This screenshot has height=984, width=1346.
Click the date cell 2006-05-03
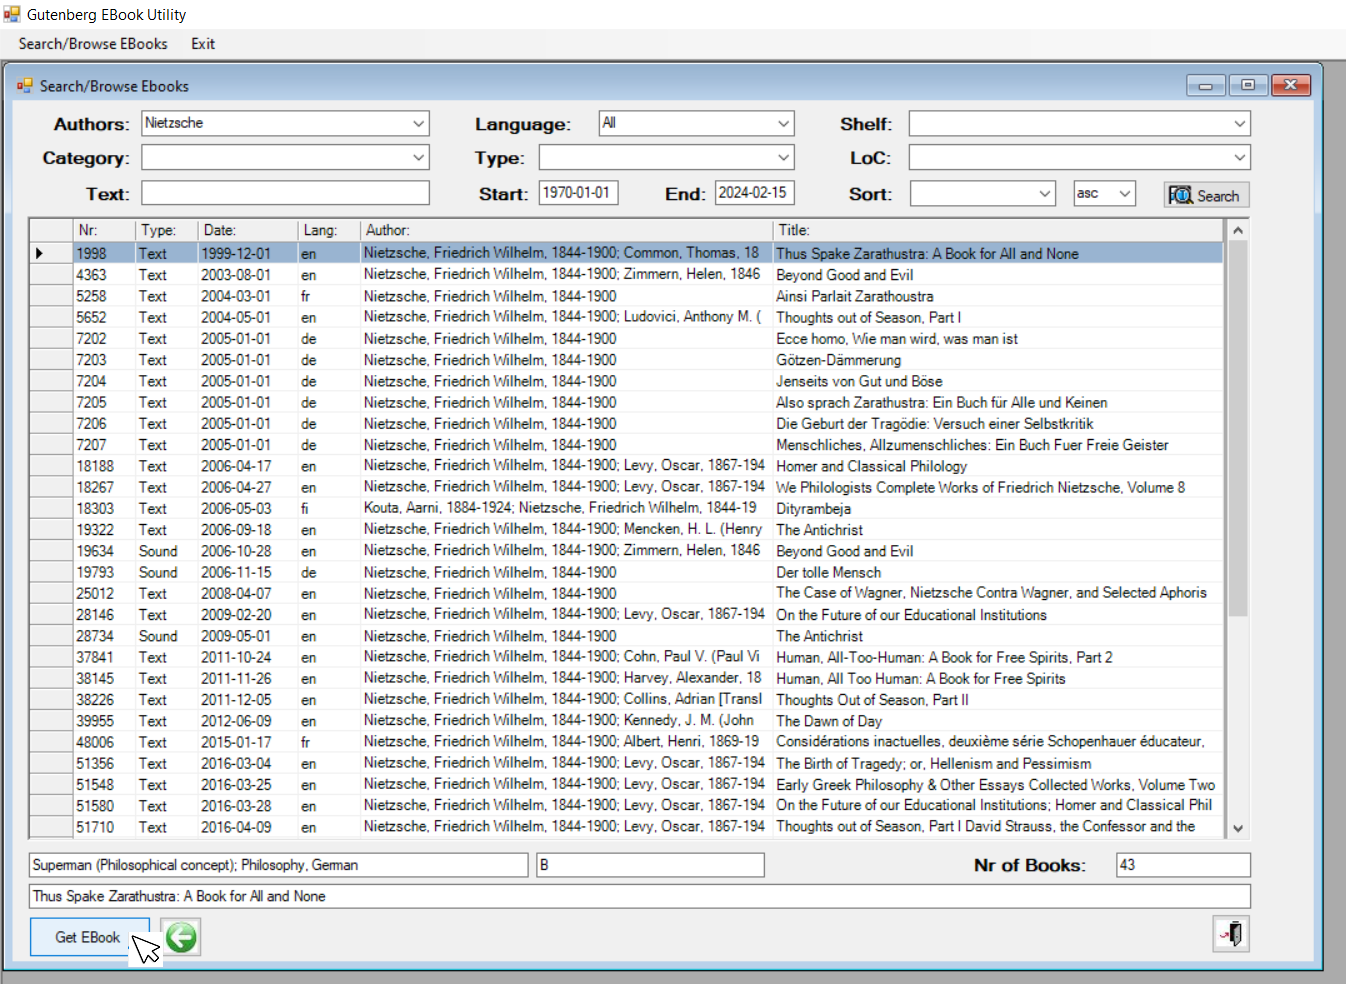(x=247, y=509)
